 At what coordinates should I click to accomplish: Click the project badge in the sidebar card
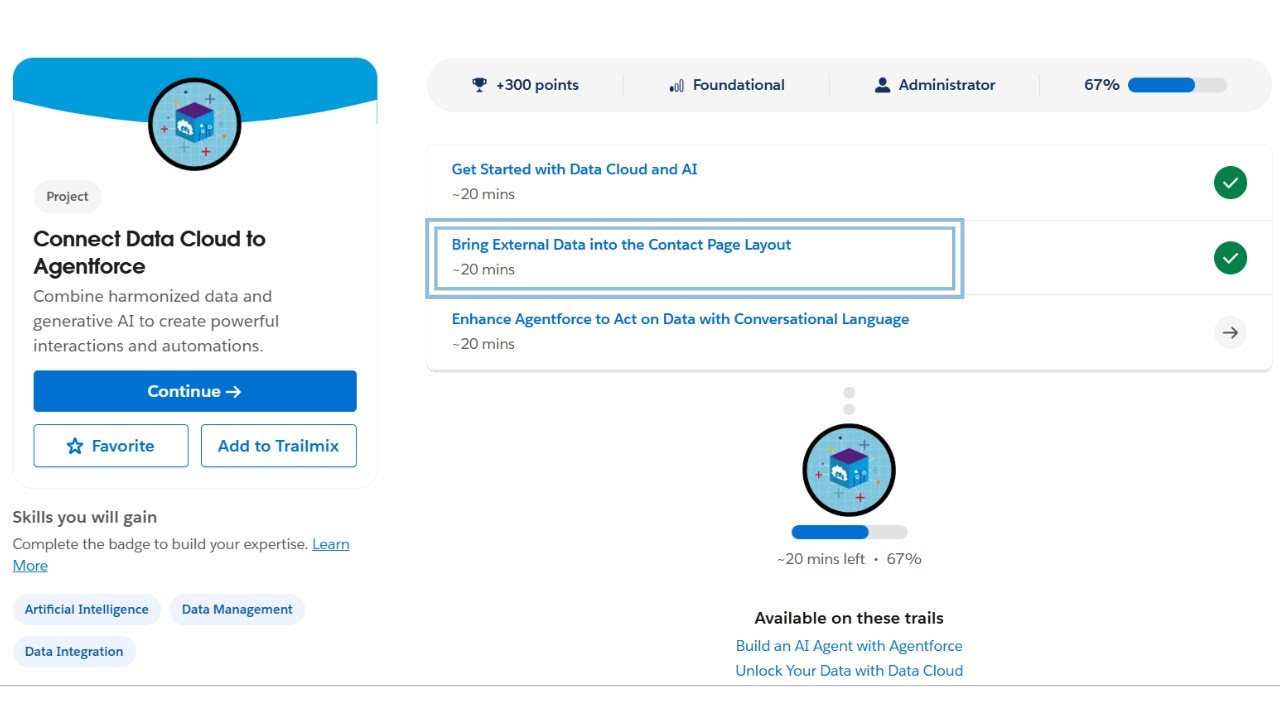pos(195,124)
